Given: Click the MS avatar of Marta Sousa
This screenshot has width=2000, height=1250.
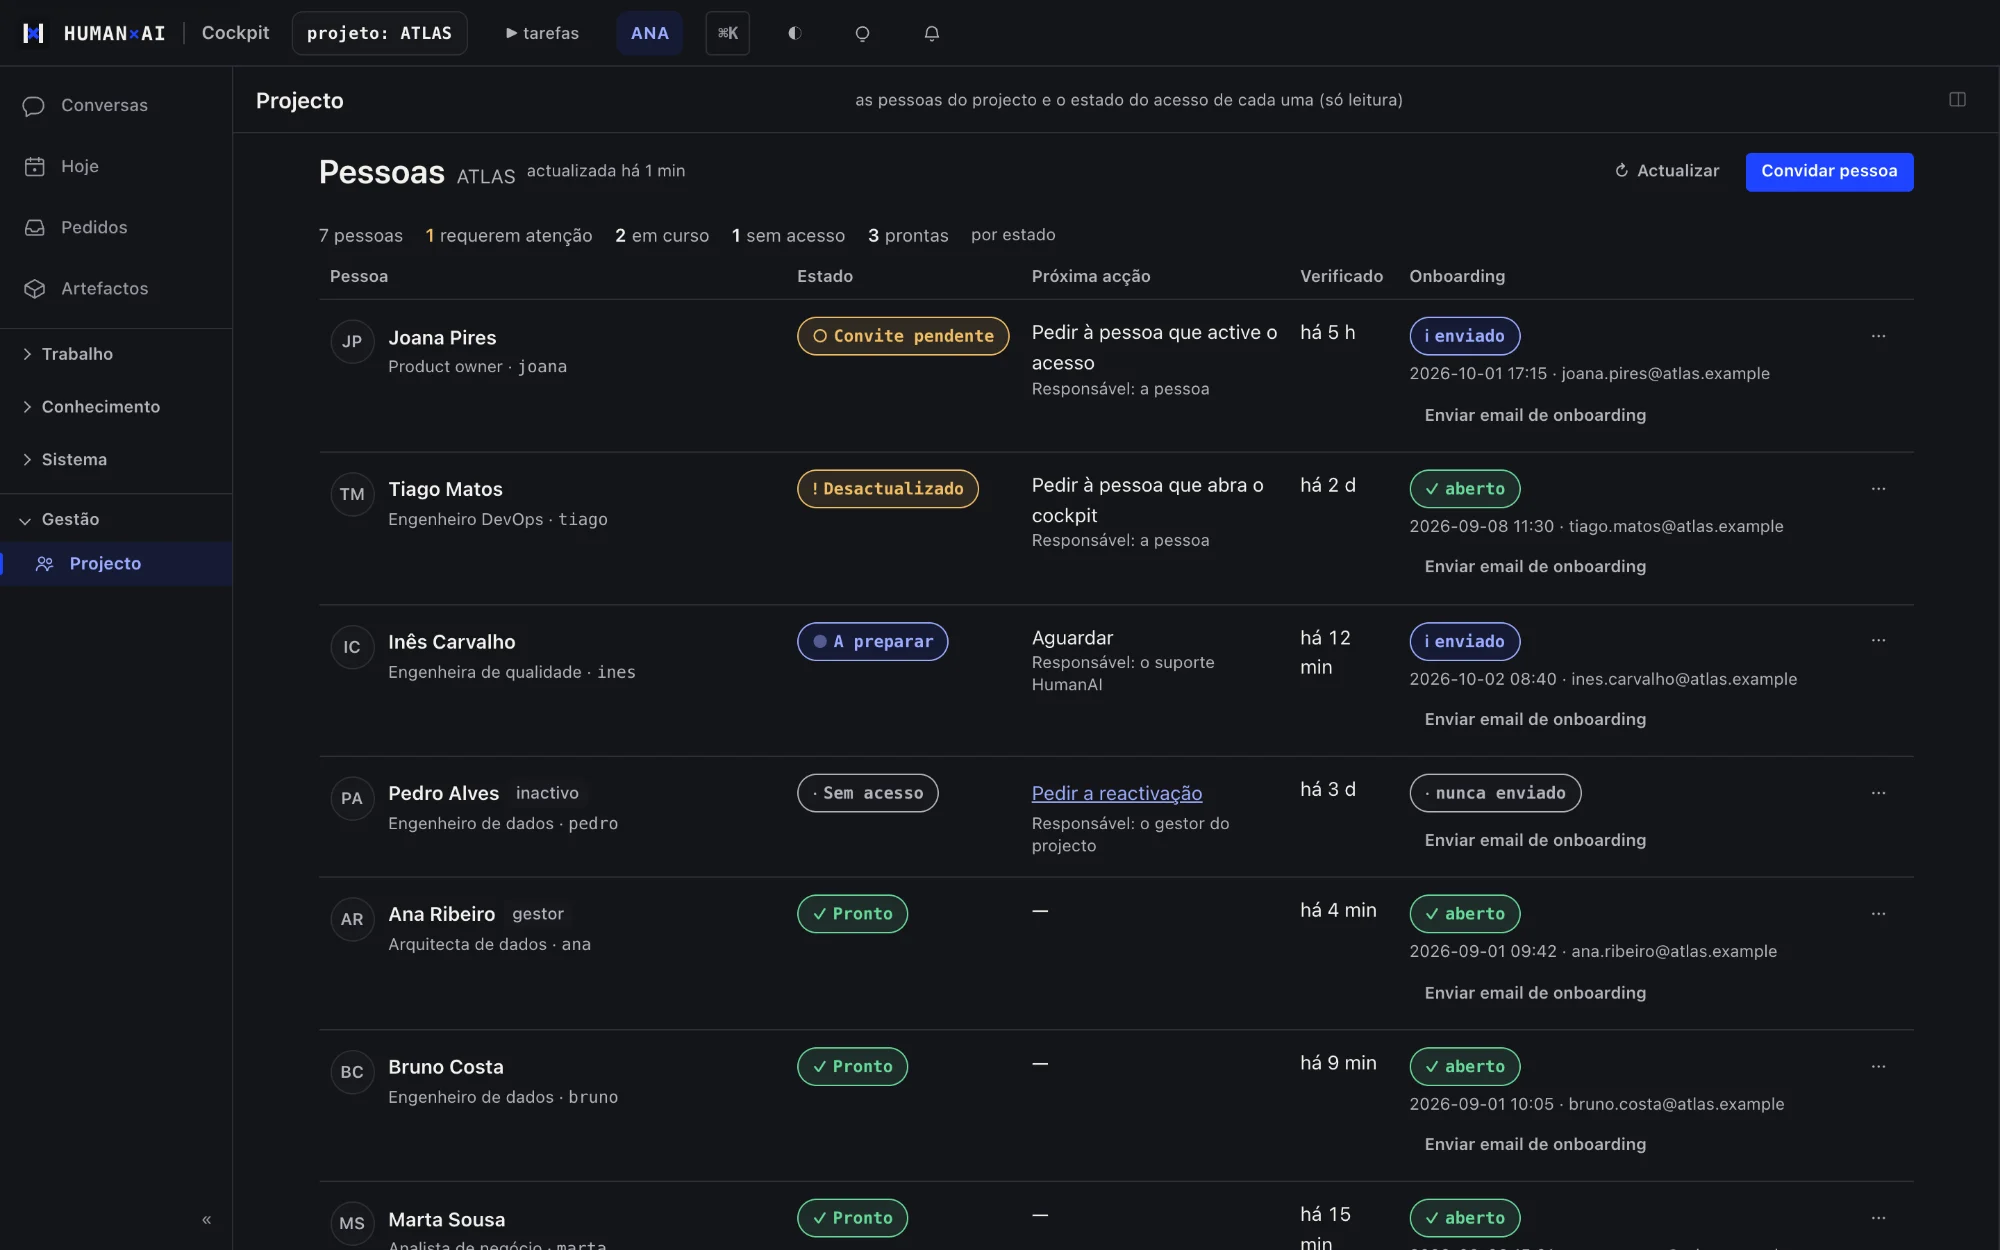Looking at the screenshot, I should pyautogui.click(x=352, y=1223).
